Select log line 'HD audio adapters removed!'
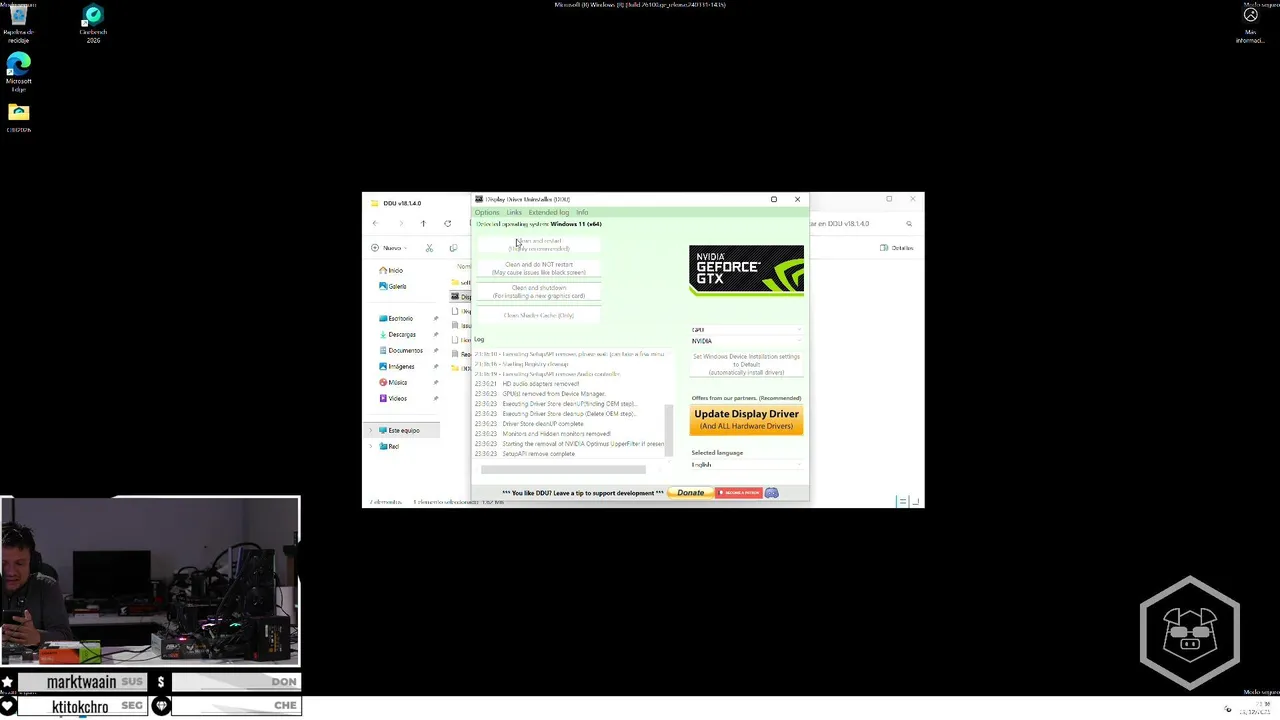1280x720 pixels. pyautogui.click(x=540, y=384)
